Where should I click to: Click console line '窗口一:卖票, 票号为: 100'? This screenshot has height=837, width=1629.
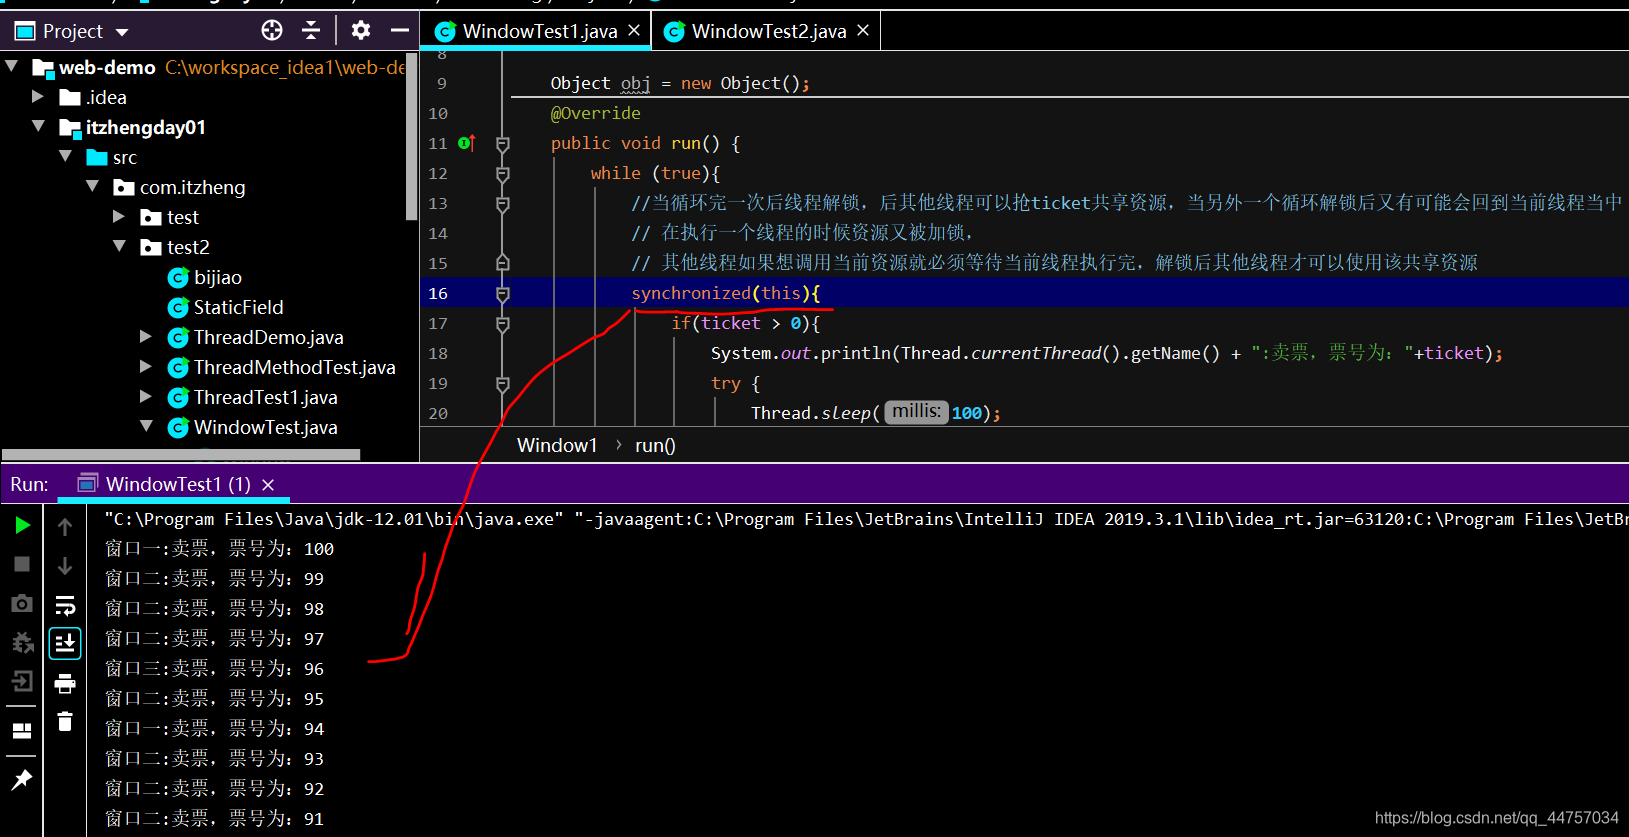click(220, 549)
